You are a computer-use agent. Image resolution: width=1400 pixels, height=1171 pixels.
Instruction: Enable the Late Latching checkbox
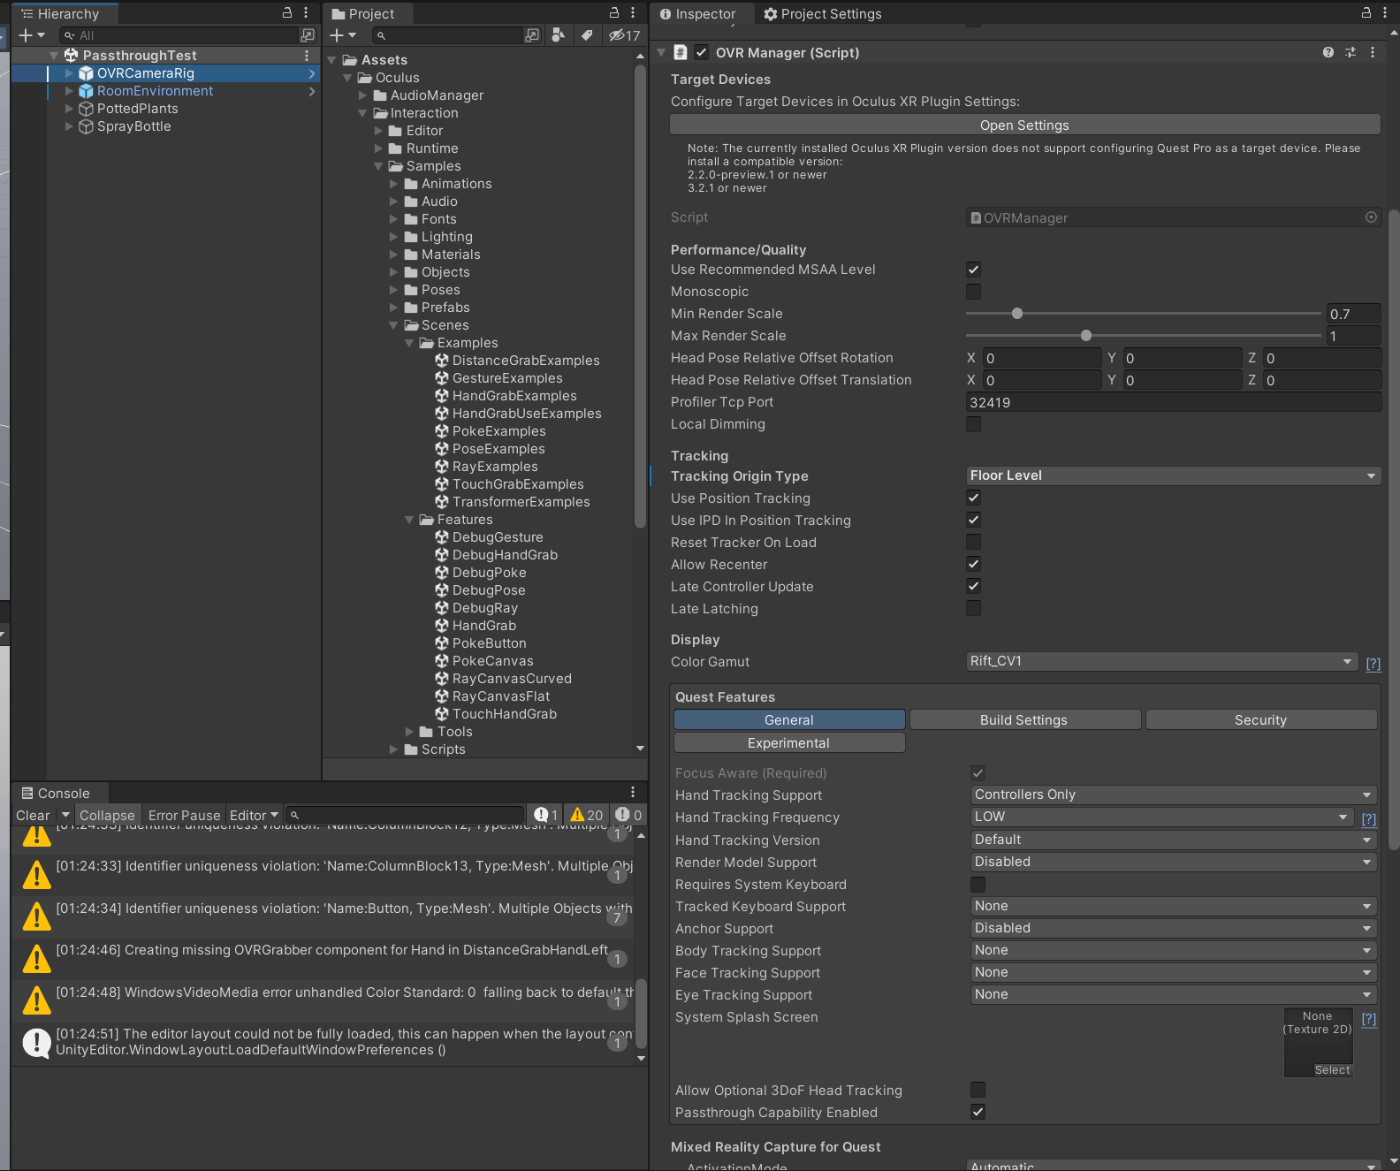point(973,608)
